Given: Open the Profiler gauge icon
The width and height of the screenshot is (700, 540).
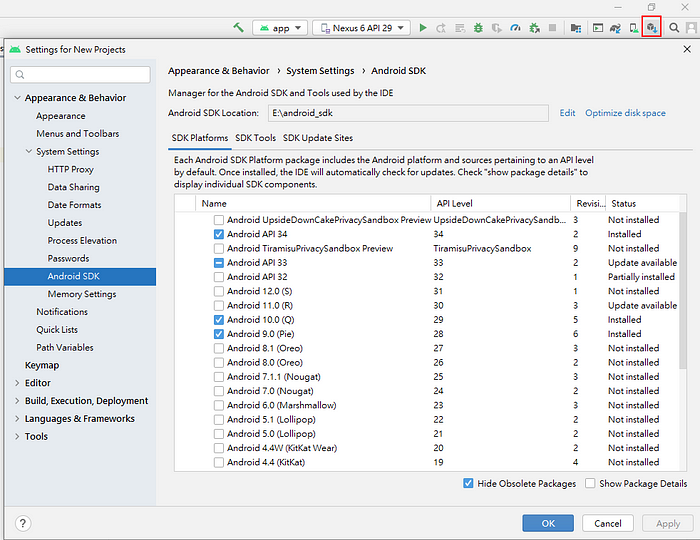Looking at the screenshot, I should (516, 28).
